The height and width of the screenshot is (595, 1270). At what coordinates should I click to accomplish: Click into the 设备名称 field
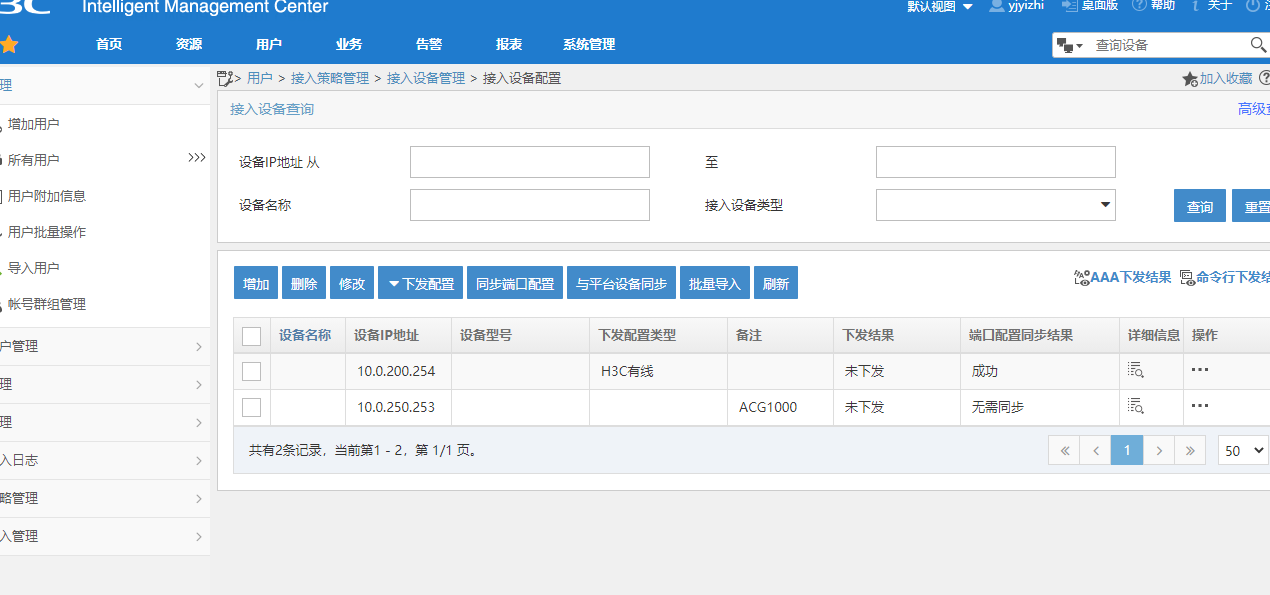click(530, 205)
